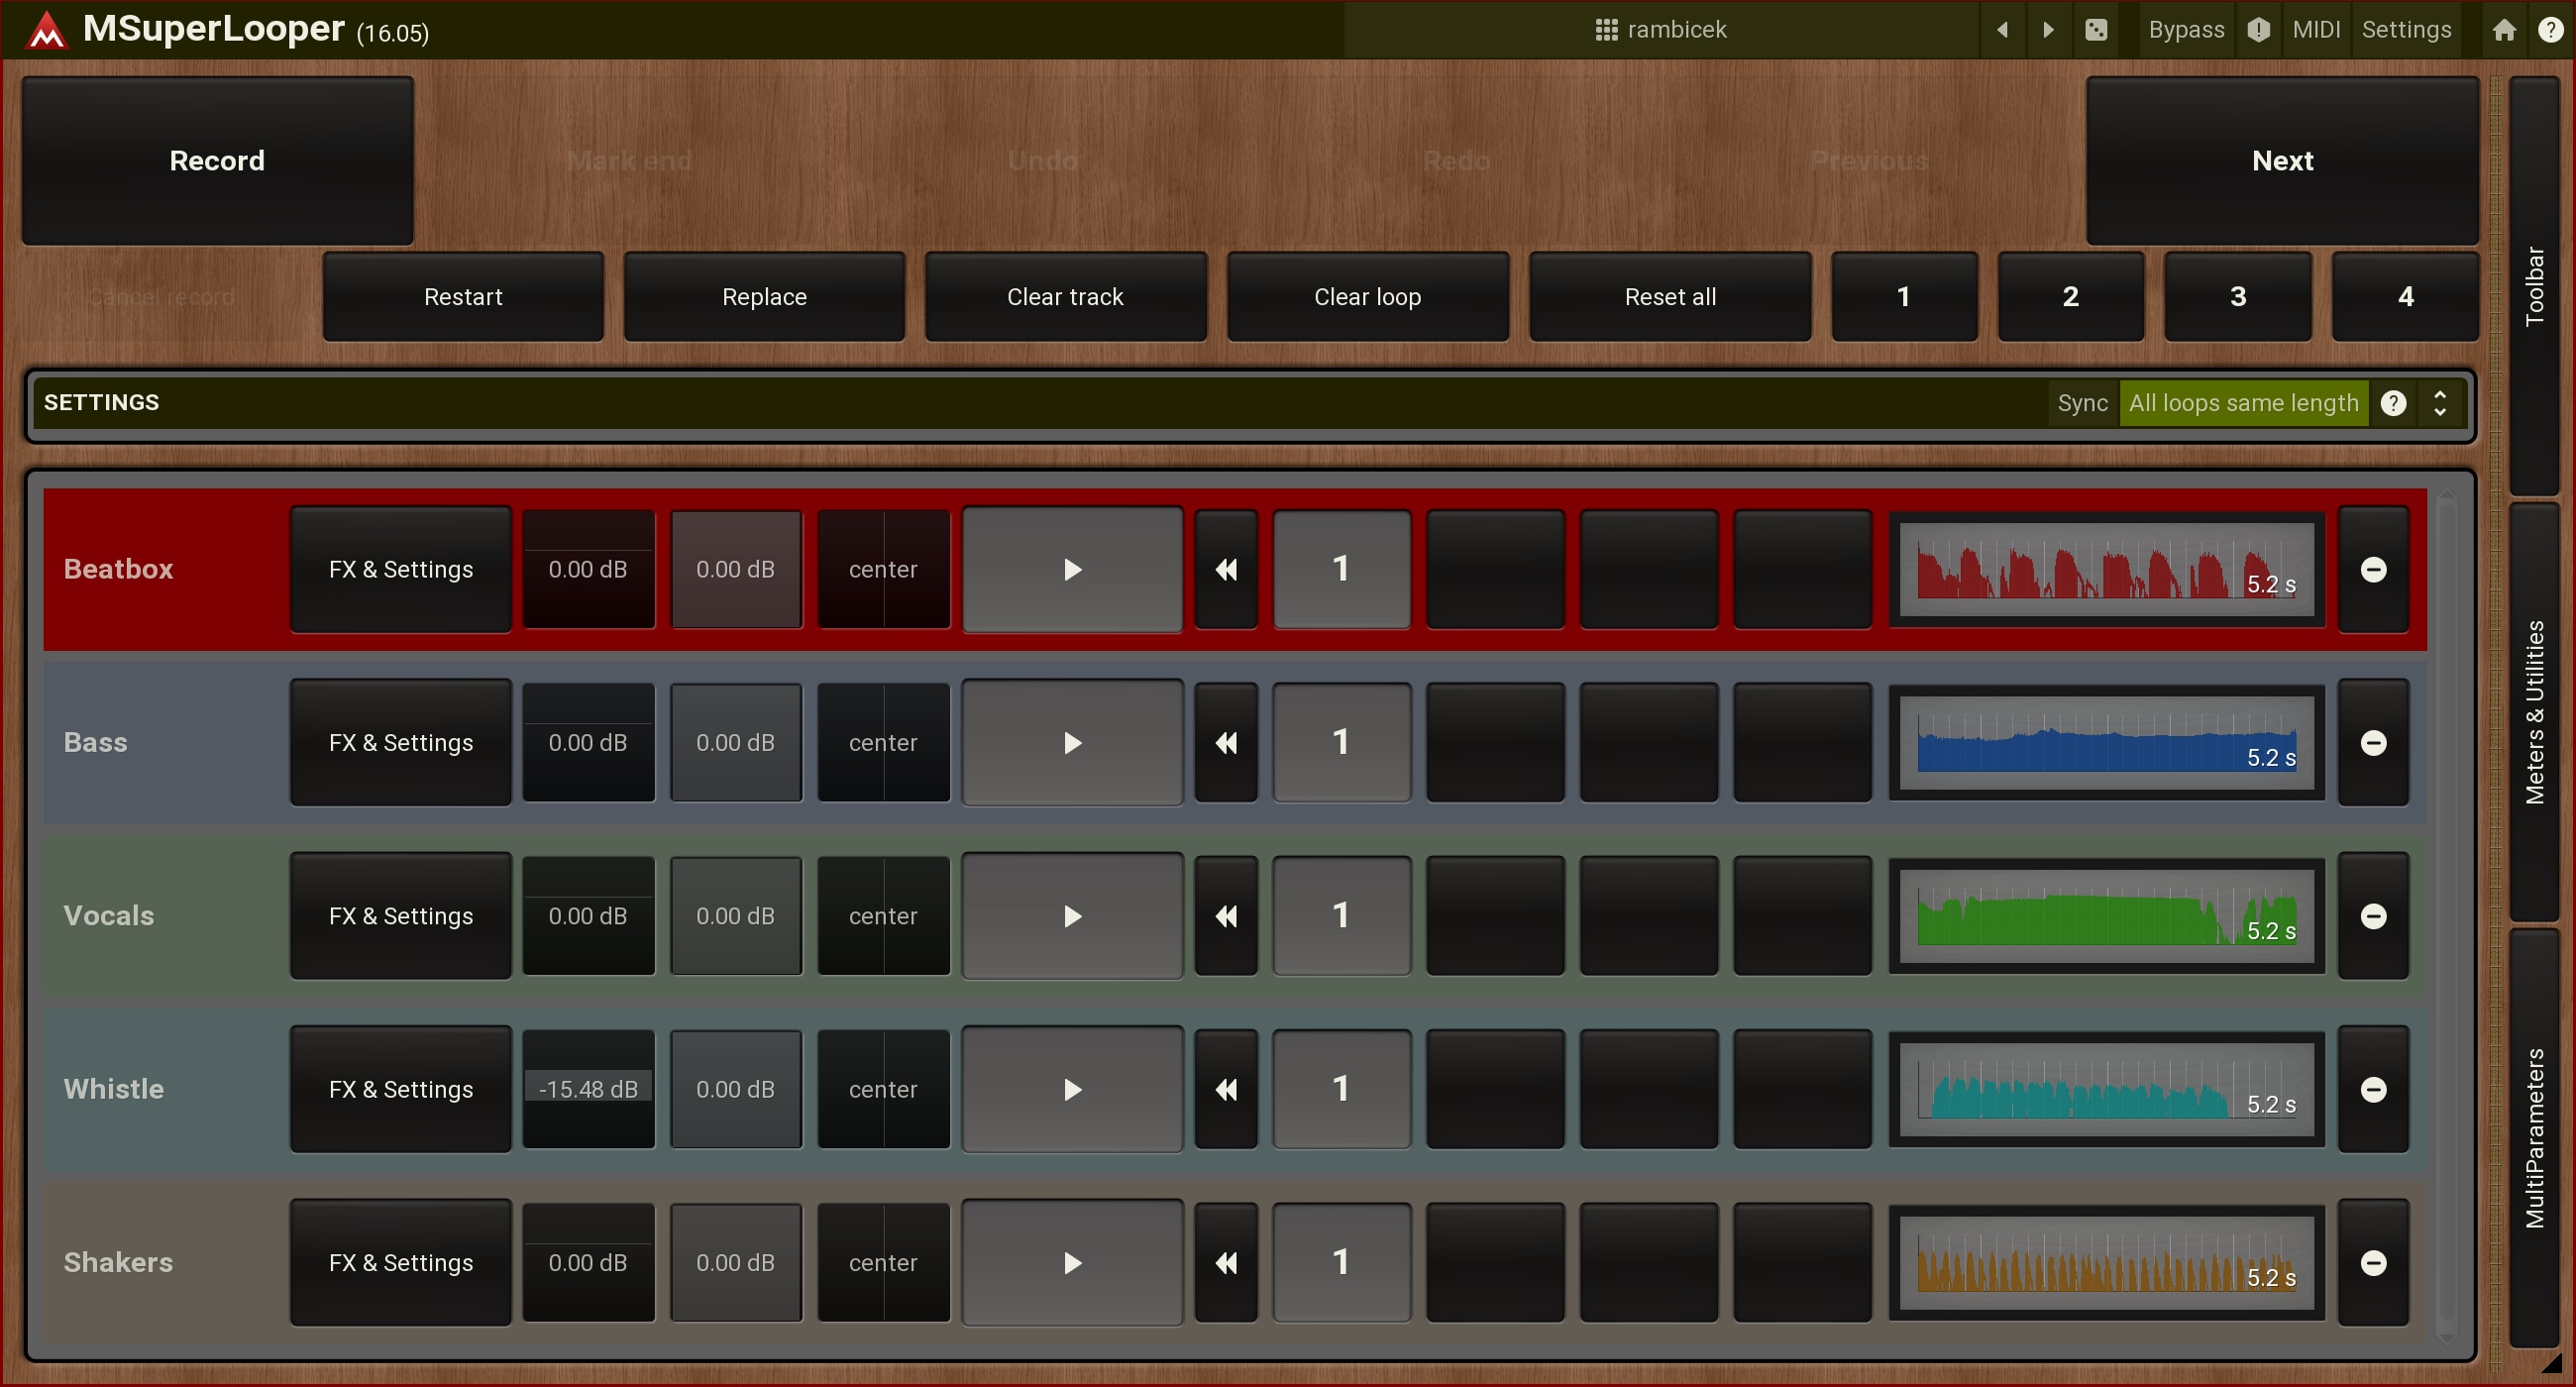This screenshot has height=1387, width=2576.
Task: Open Bass FX & Settings
Action: (x=401, y=743)
